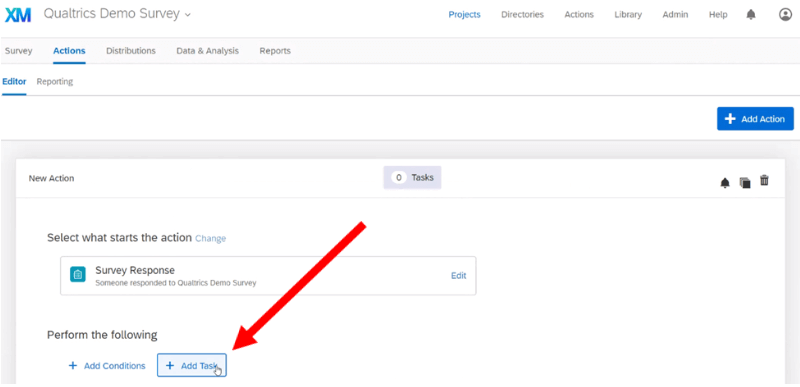Open the user account profile icon
Image resolution: width=800 pixels, height=387 pixels.
pos(785,15)
